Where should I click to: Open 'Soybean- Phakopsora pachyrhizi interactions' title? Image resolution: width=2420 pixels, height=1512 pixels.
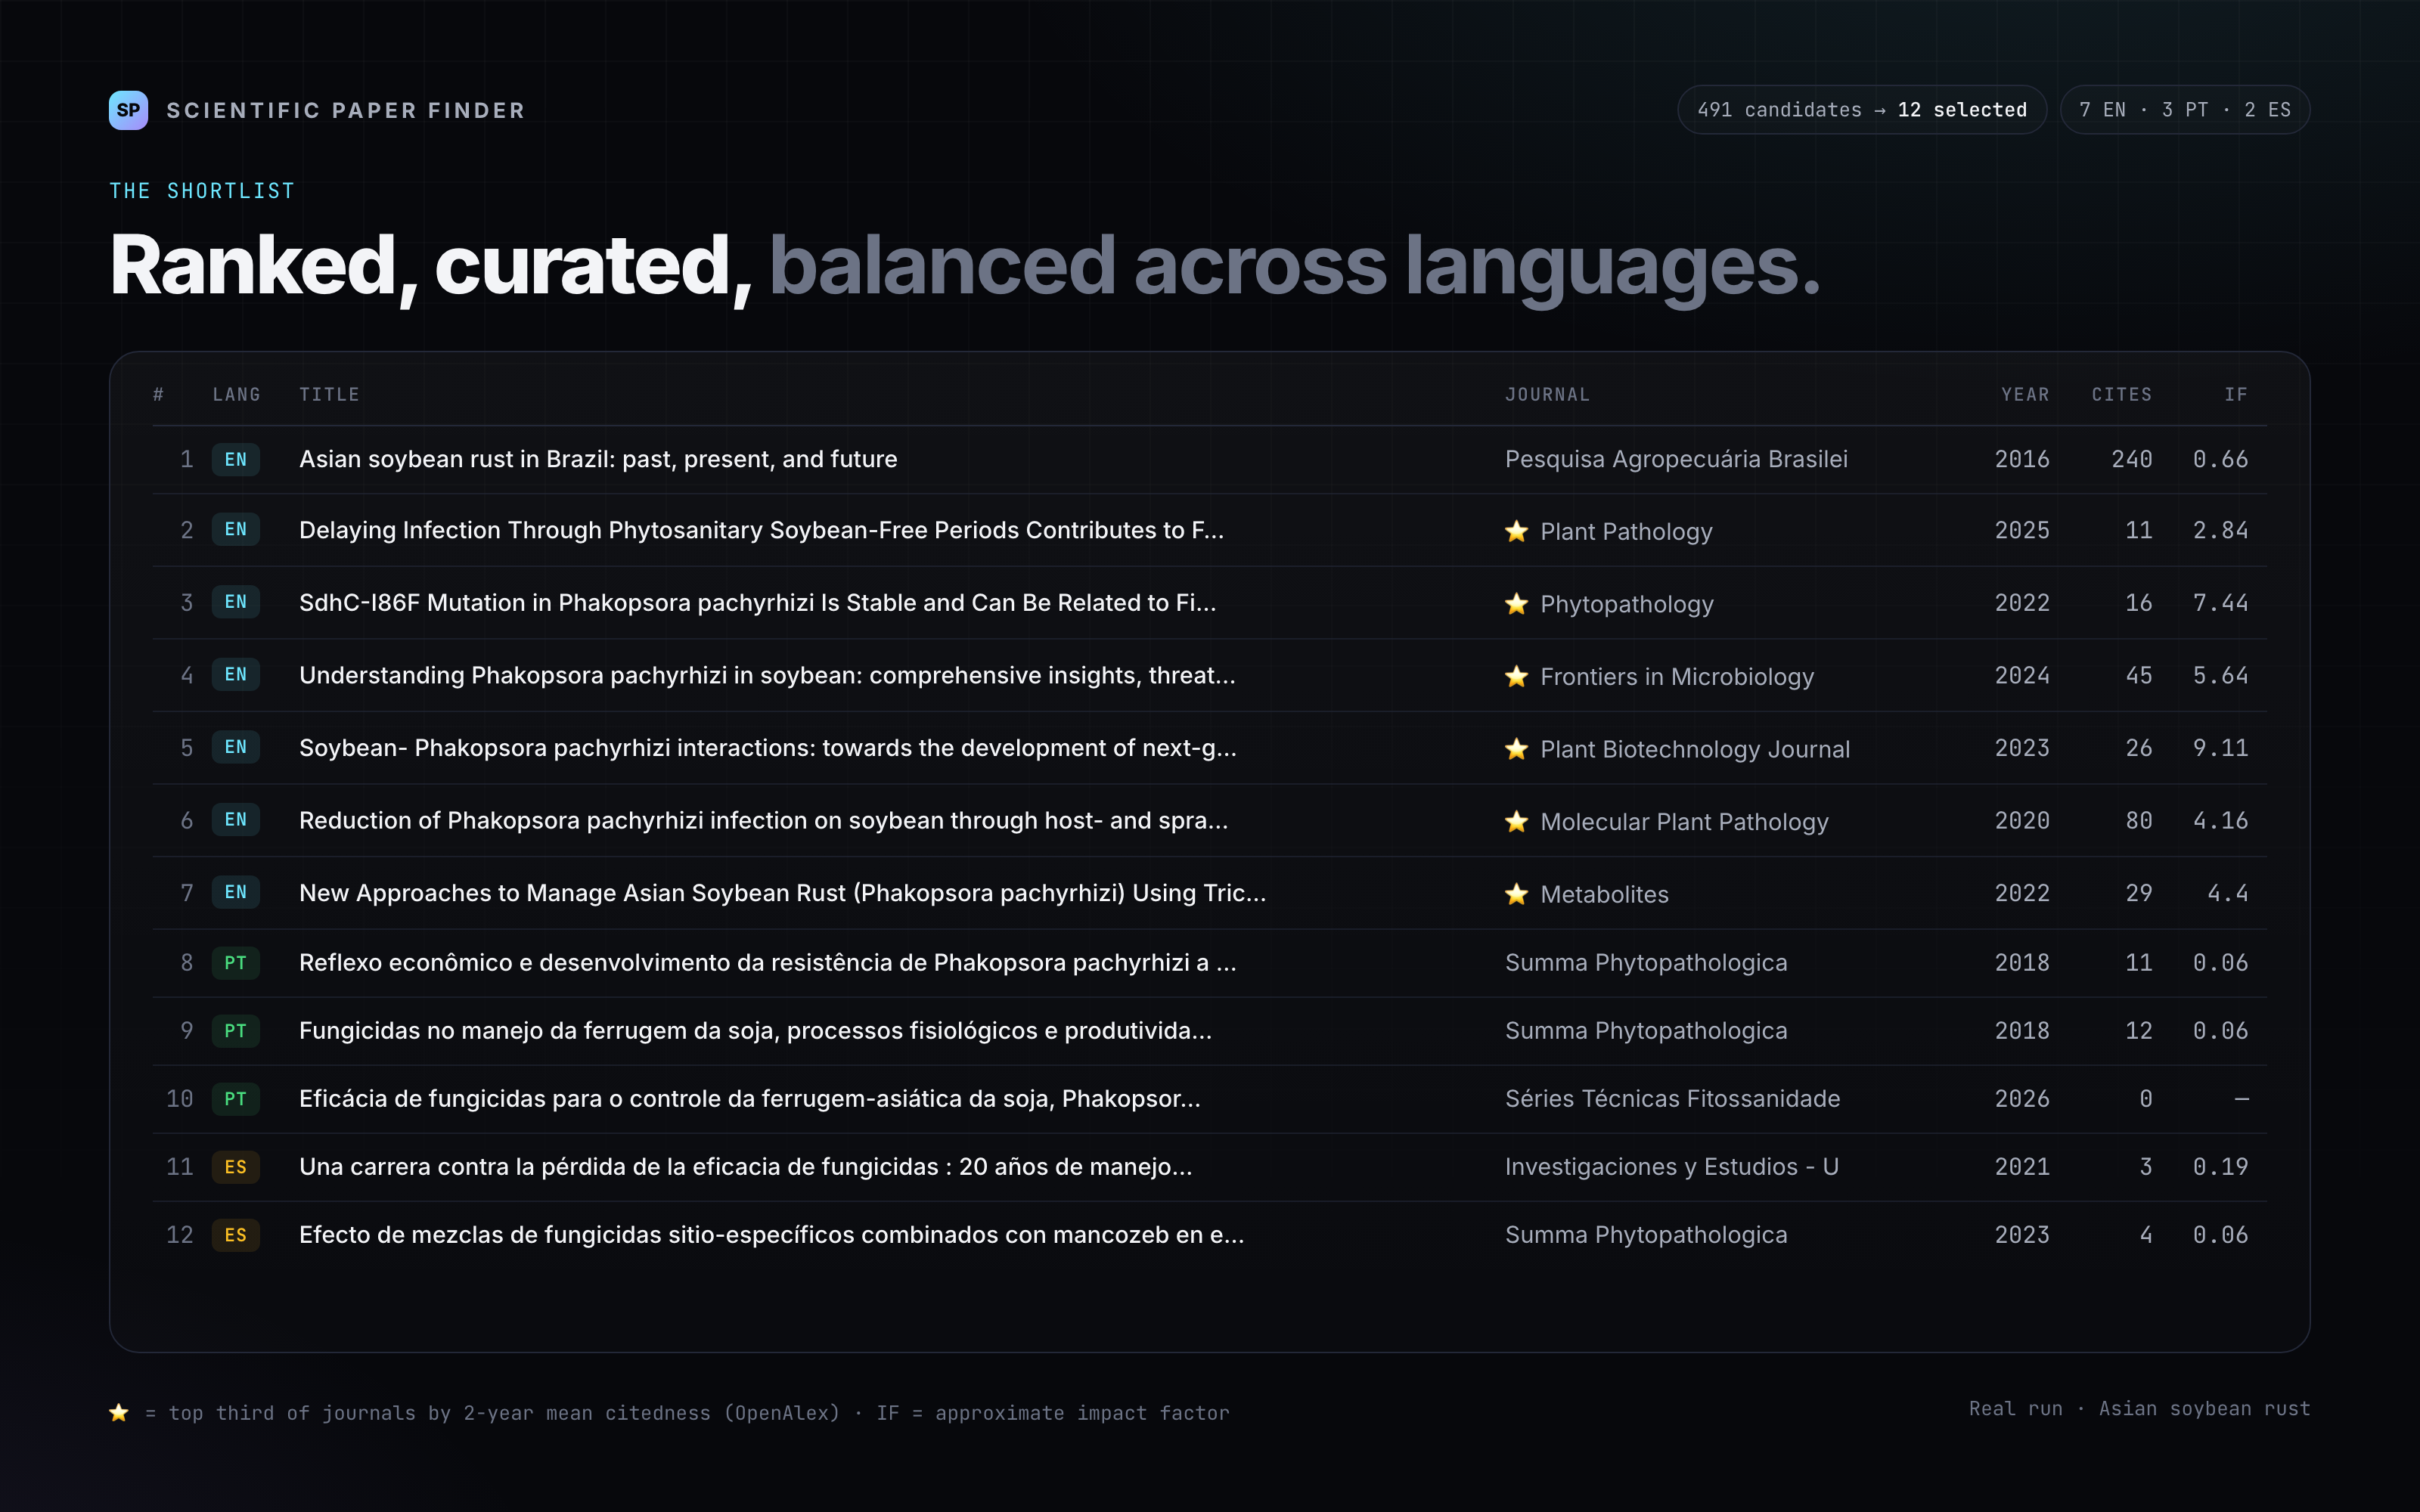[x=767, y=748]
